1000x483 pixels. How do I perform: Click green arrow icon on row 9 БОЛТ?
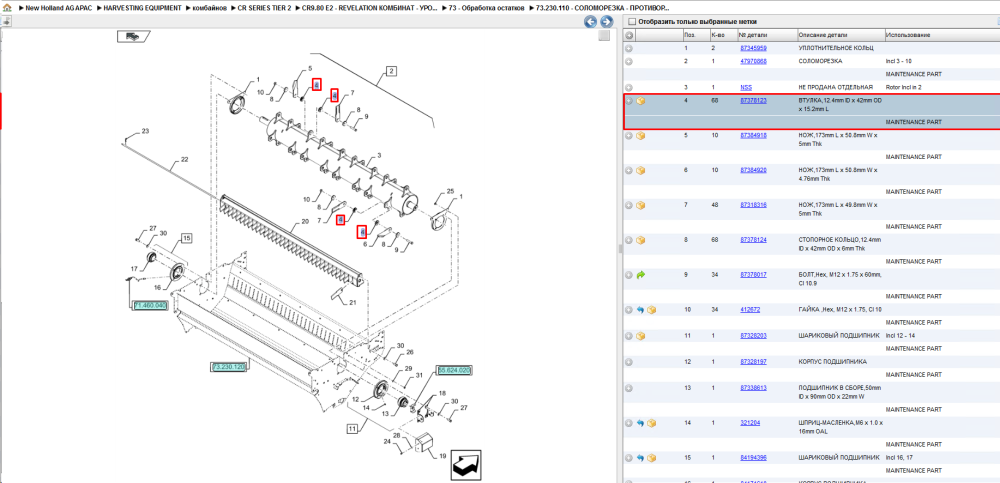coord(641,275)
